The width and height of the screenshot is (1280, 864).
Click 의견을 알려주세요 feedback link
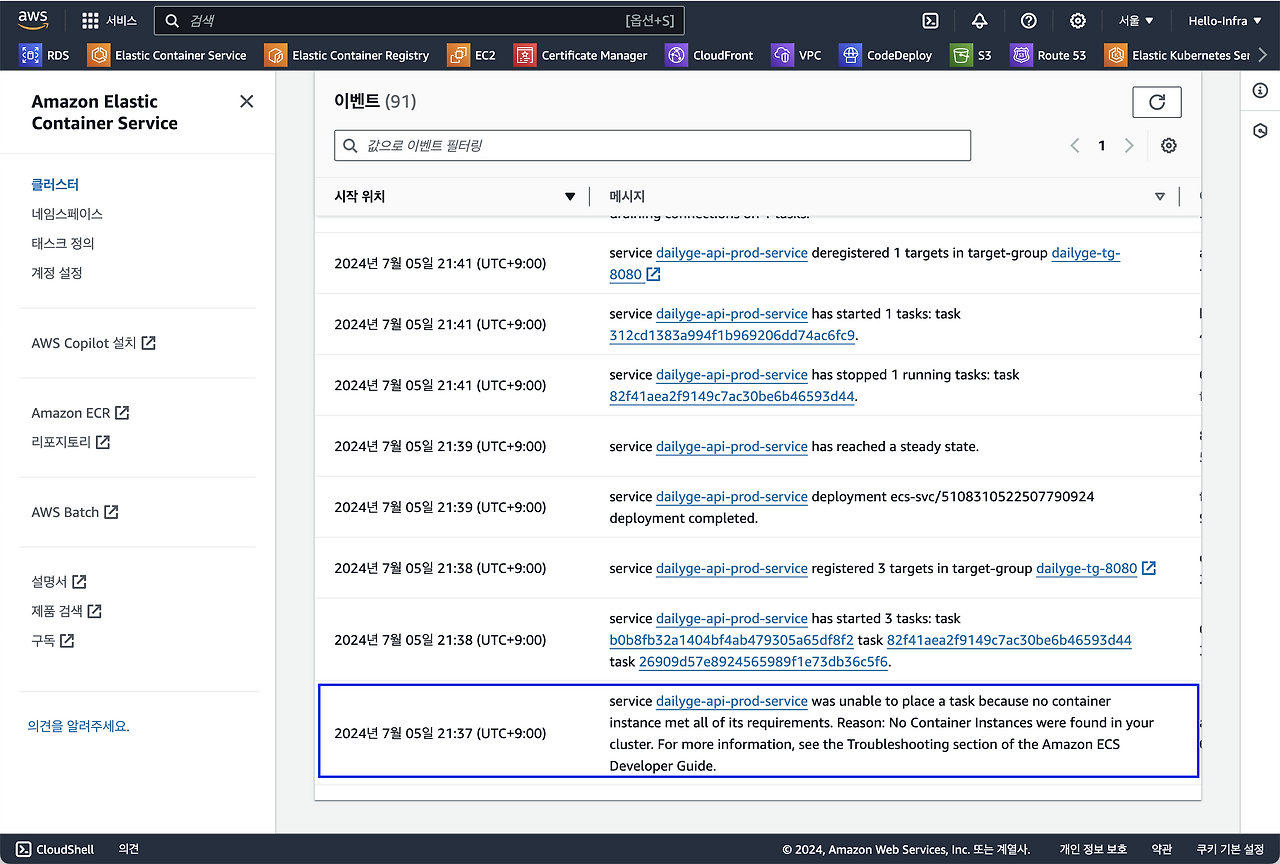click(79, 727)
